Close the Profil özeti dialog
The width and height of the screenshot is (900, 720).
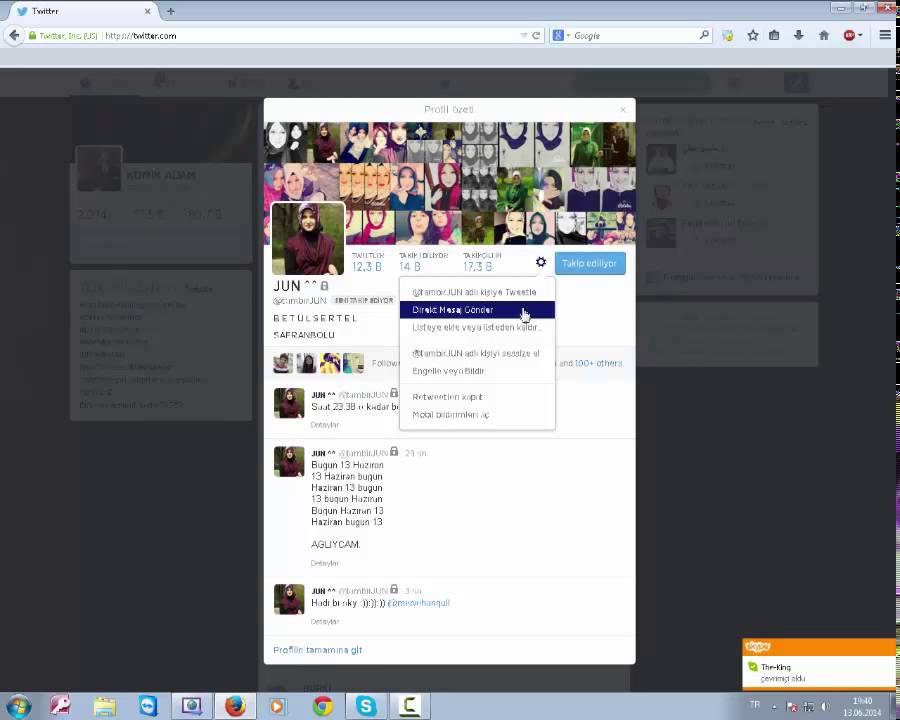[623, 110]
